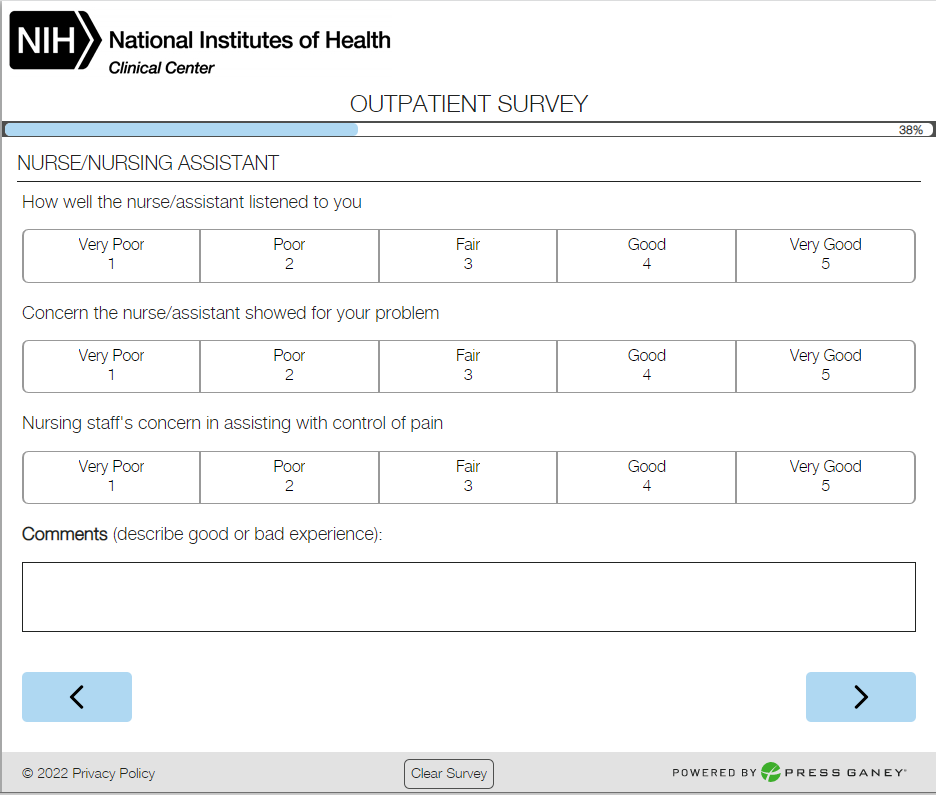Image resolution: width=936 pixels, height=795 pixels.
Task: Select Good 4 for concern shown for problem
Action: click(646, 366)
